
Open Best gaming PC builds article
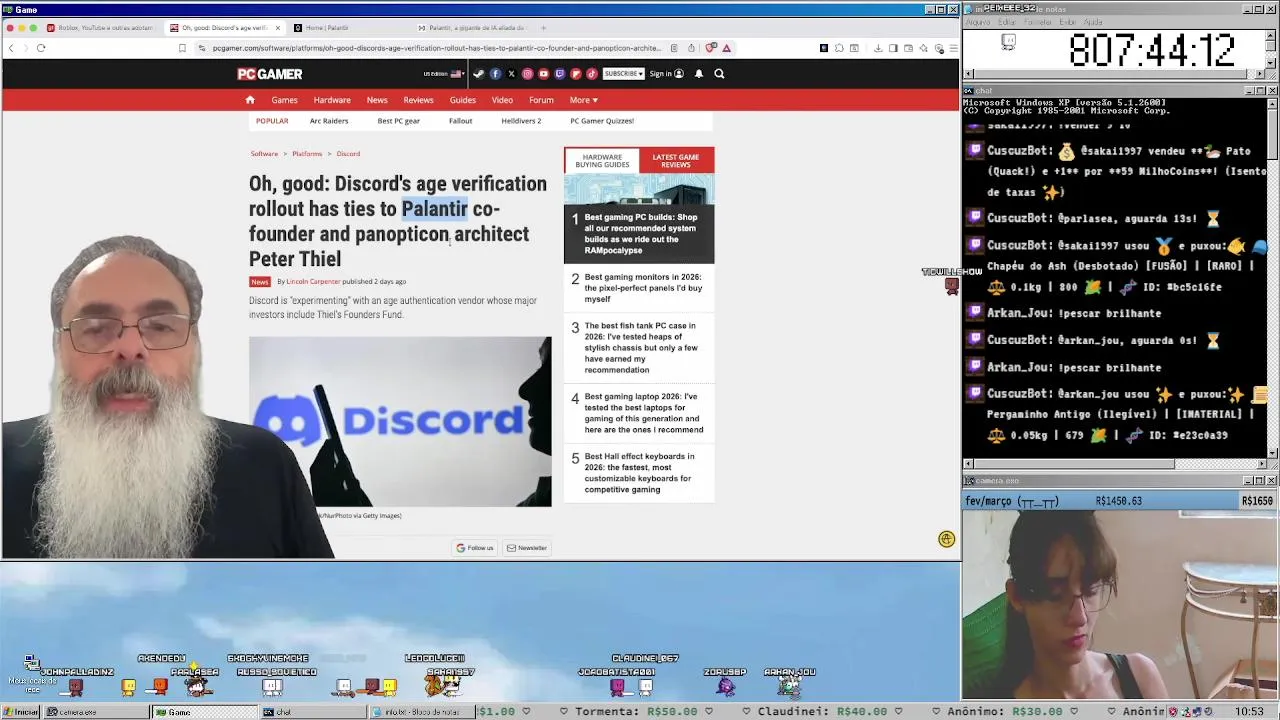[640, 234]
